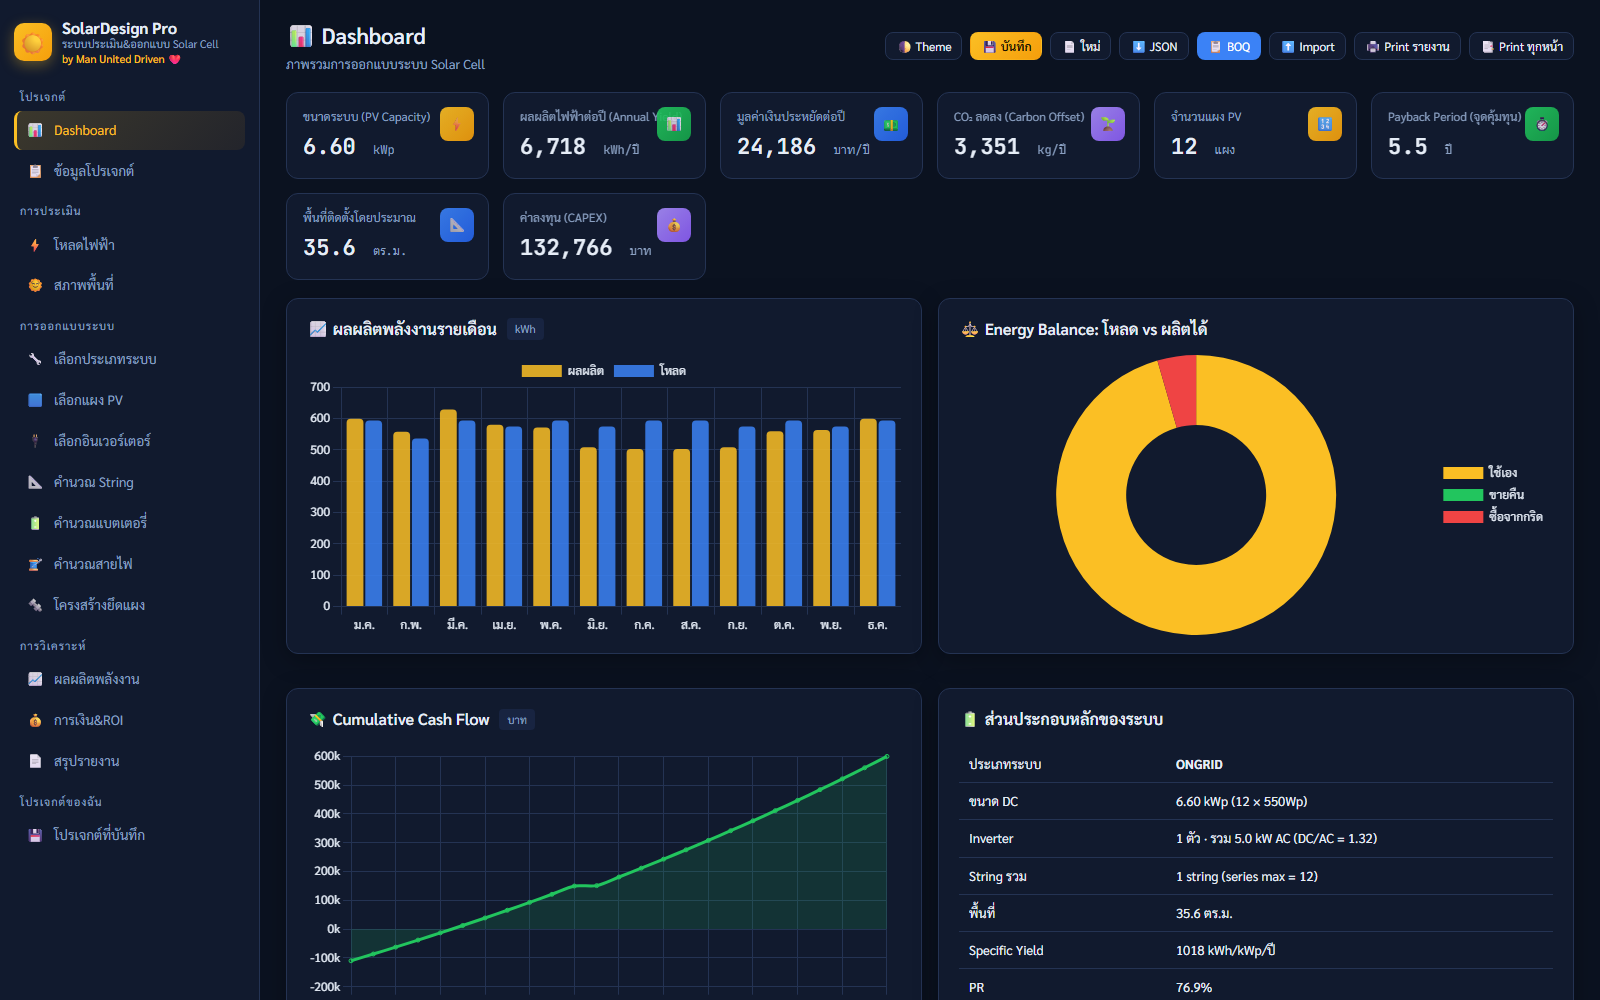Viewport: 1600px width, 1000px height.
Task: Toggle ซื้อจากกริด segment in donut legend
Action: click(x=1493, y=517)
